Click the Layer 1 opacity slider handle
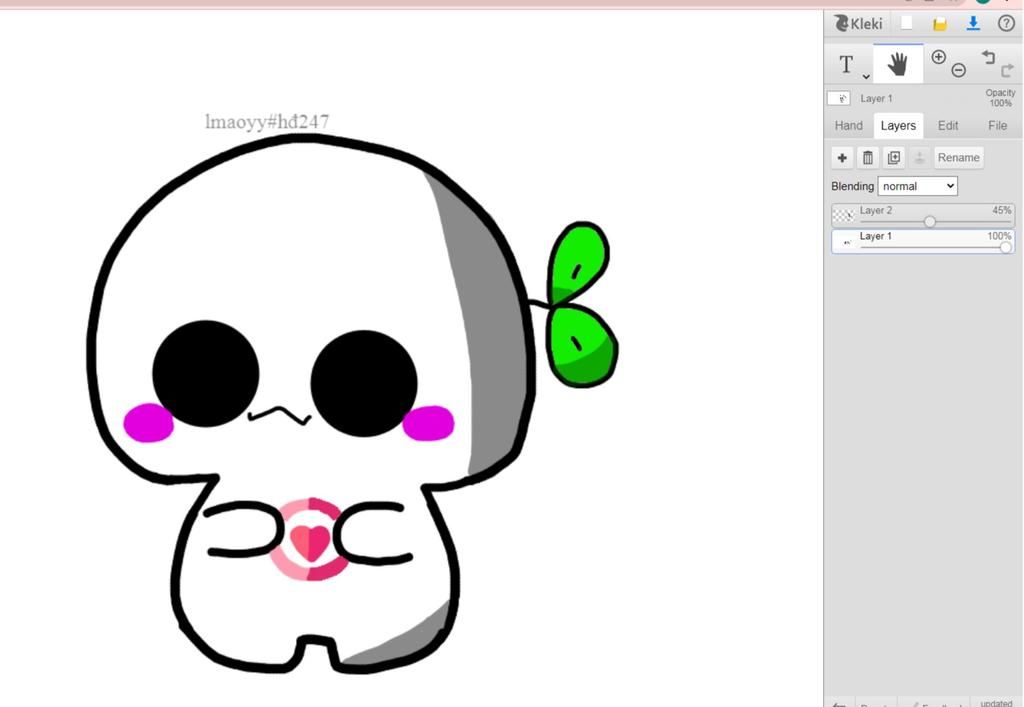1024x707 pixels. pos(1006,247)
